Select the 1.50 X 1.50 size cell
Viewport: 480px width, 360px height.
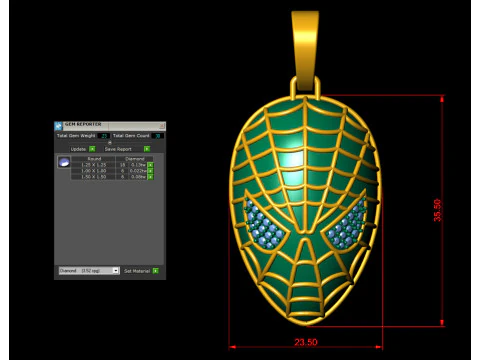tap(93, 177)
